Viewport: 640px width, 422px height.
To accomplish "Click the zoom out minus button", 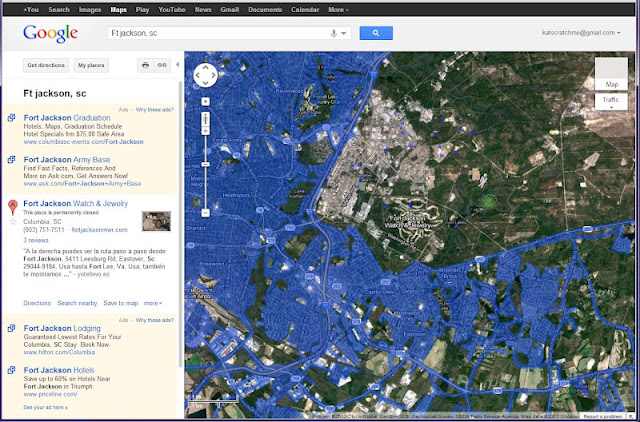I will pyautogui.click(x=205, y=213).
